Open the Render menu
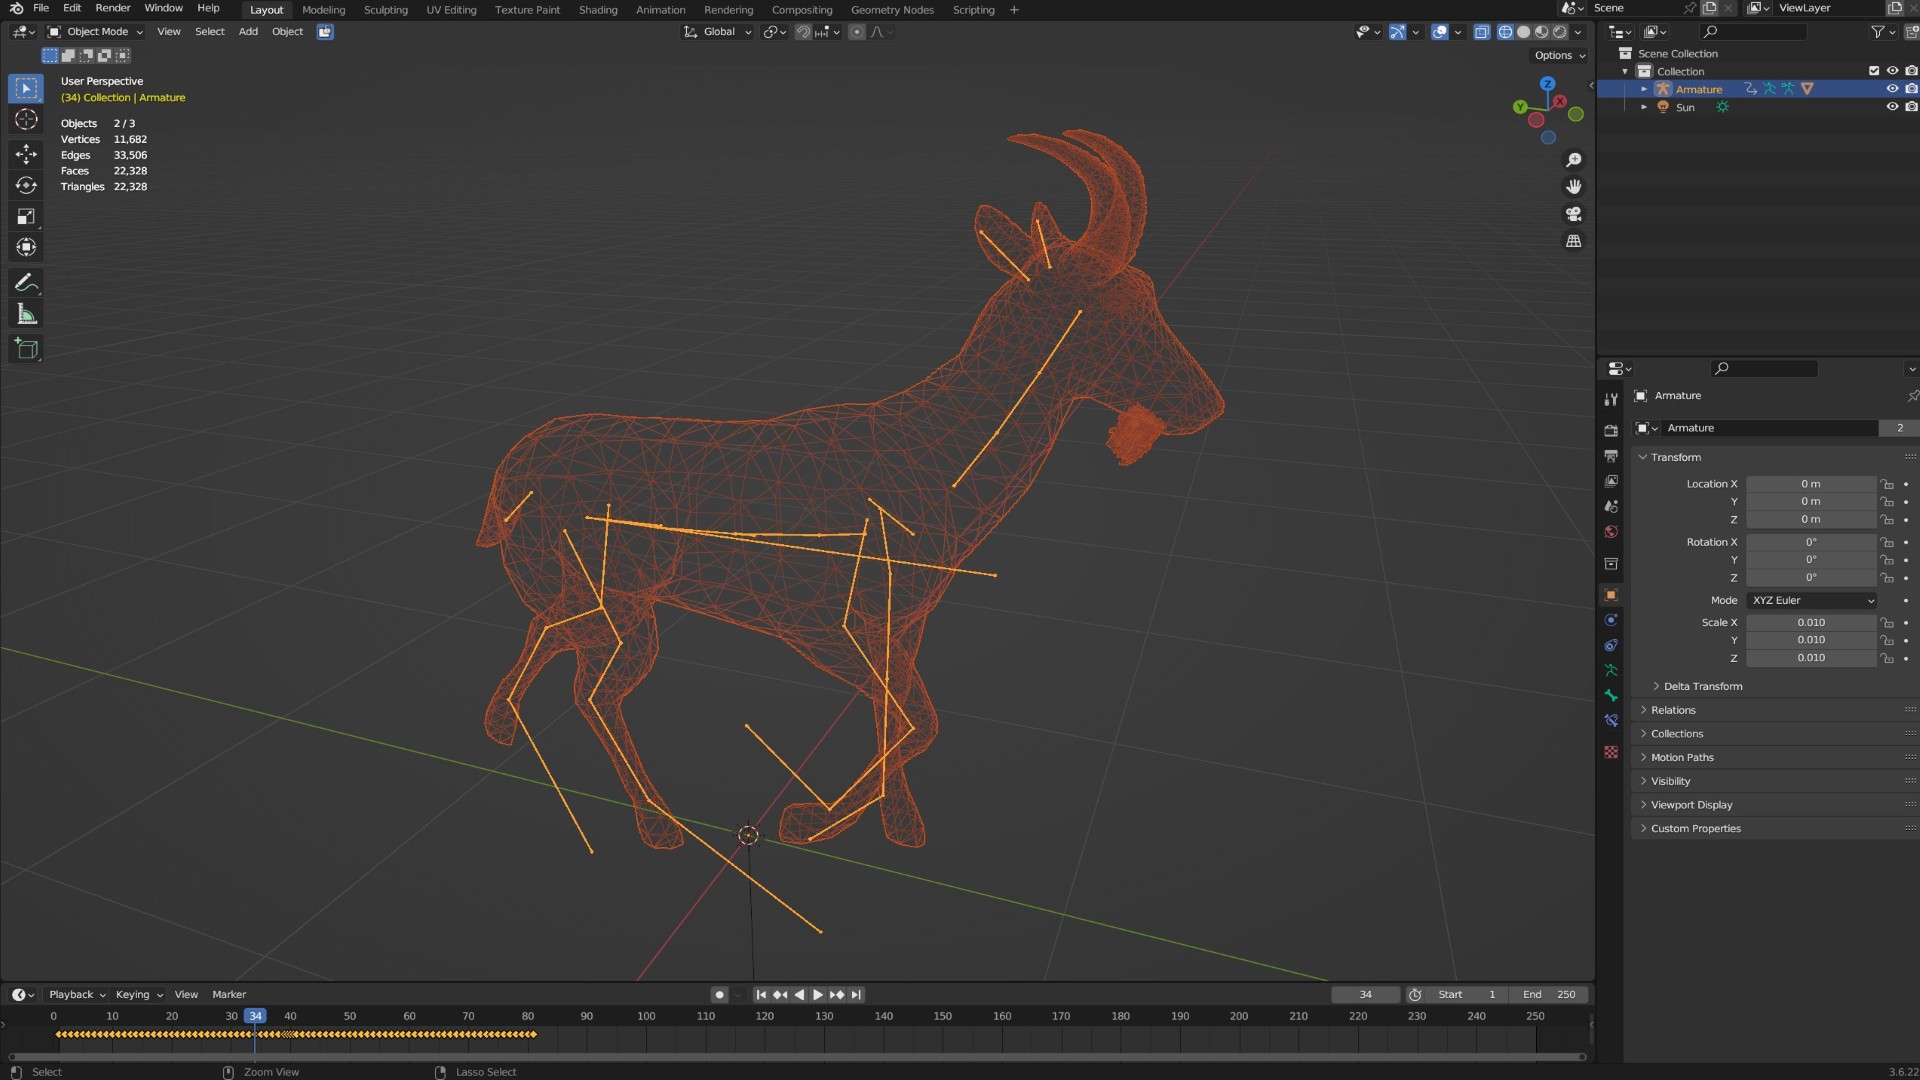This screenshot has height=1080, width=1920. coord(113,8)
